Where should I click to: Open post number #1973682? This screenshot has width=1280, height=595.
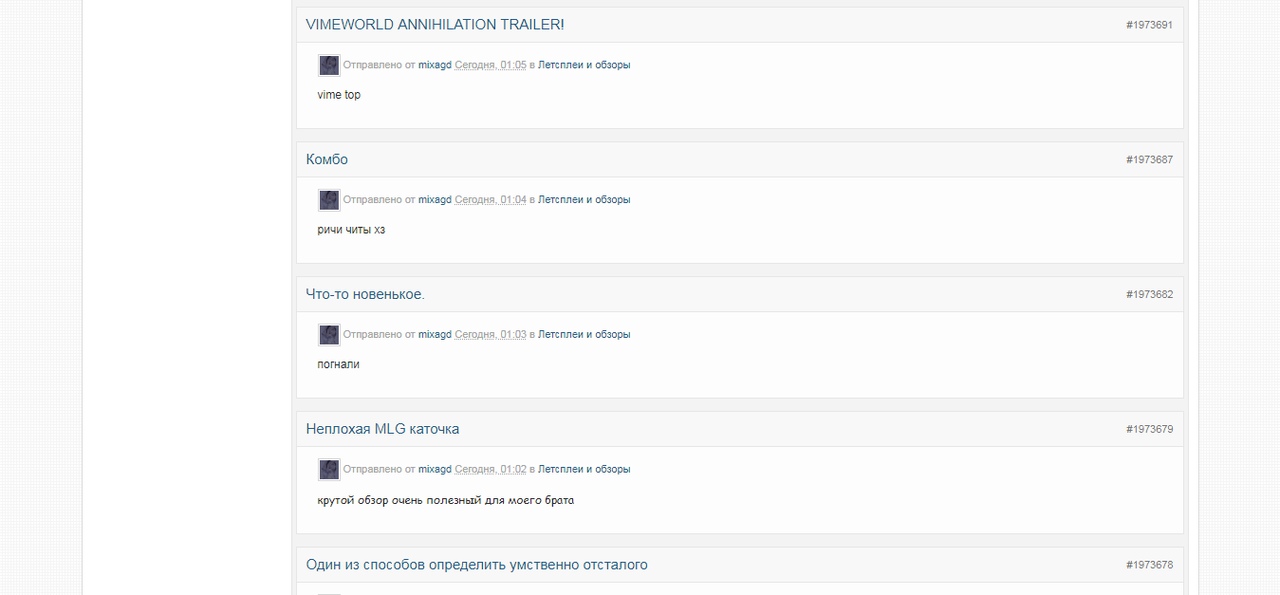tap(1149, 295)
